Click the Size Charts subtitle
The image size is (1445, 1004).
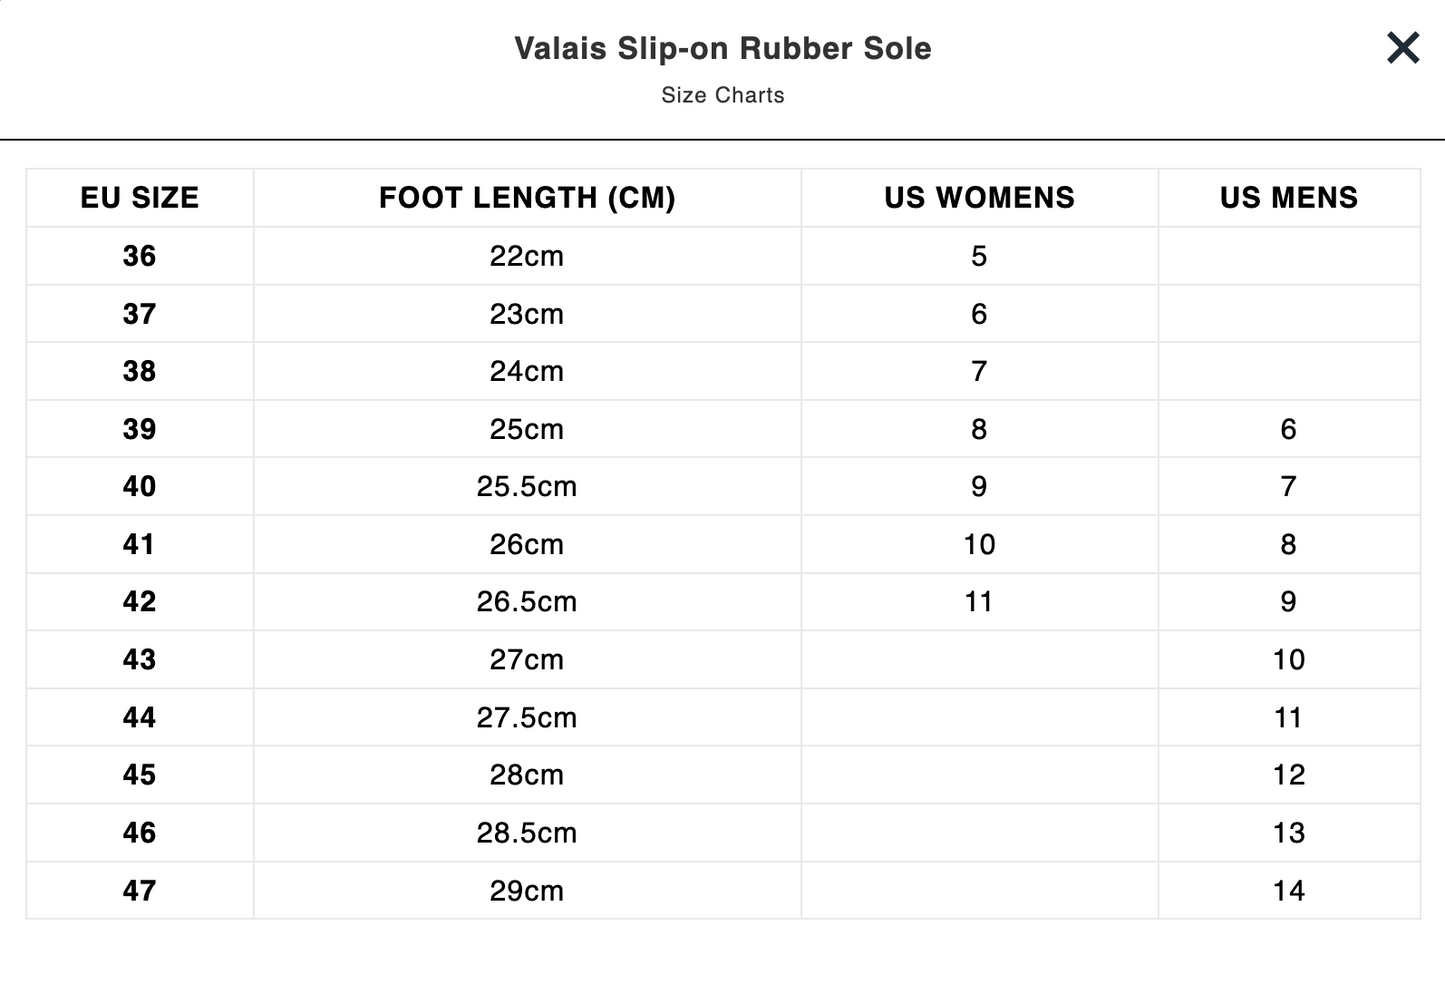tap(722, 95)
